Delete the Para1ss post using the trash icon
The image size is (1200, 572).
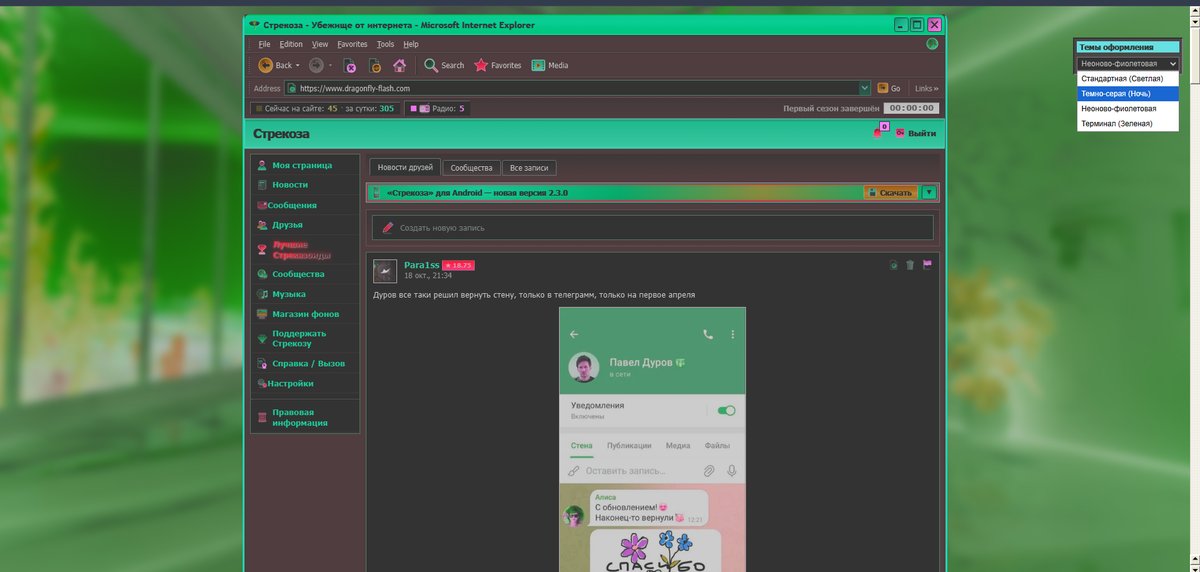[x=910, y=265]
